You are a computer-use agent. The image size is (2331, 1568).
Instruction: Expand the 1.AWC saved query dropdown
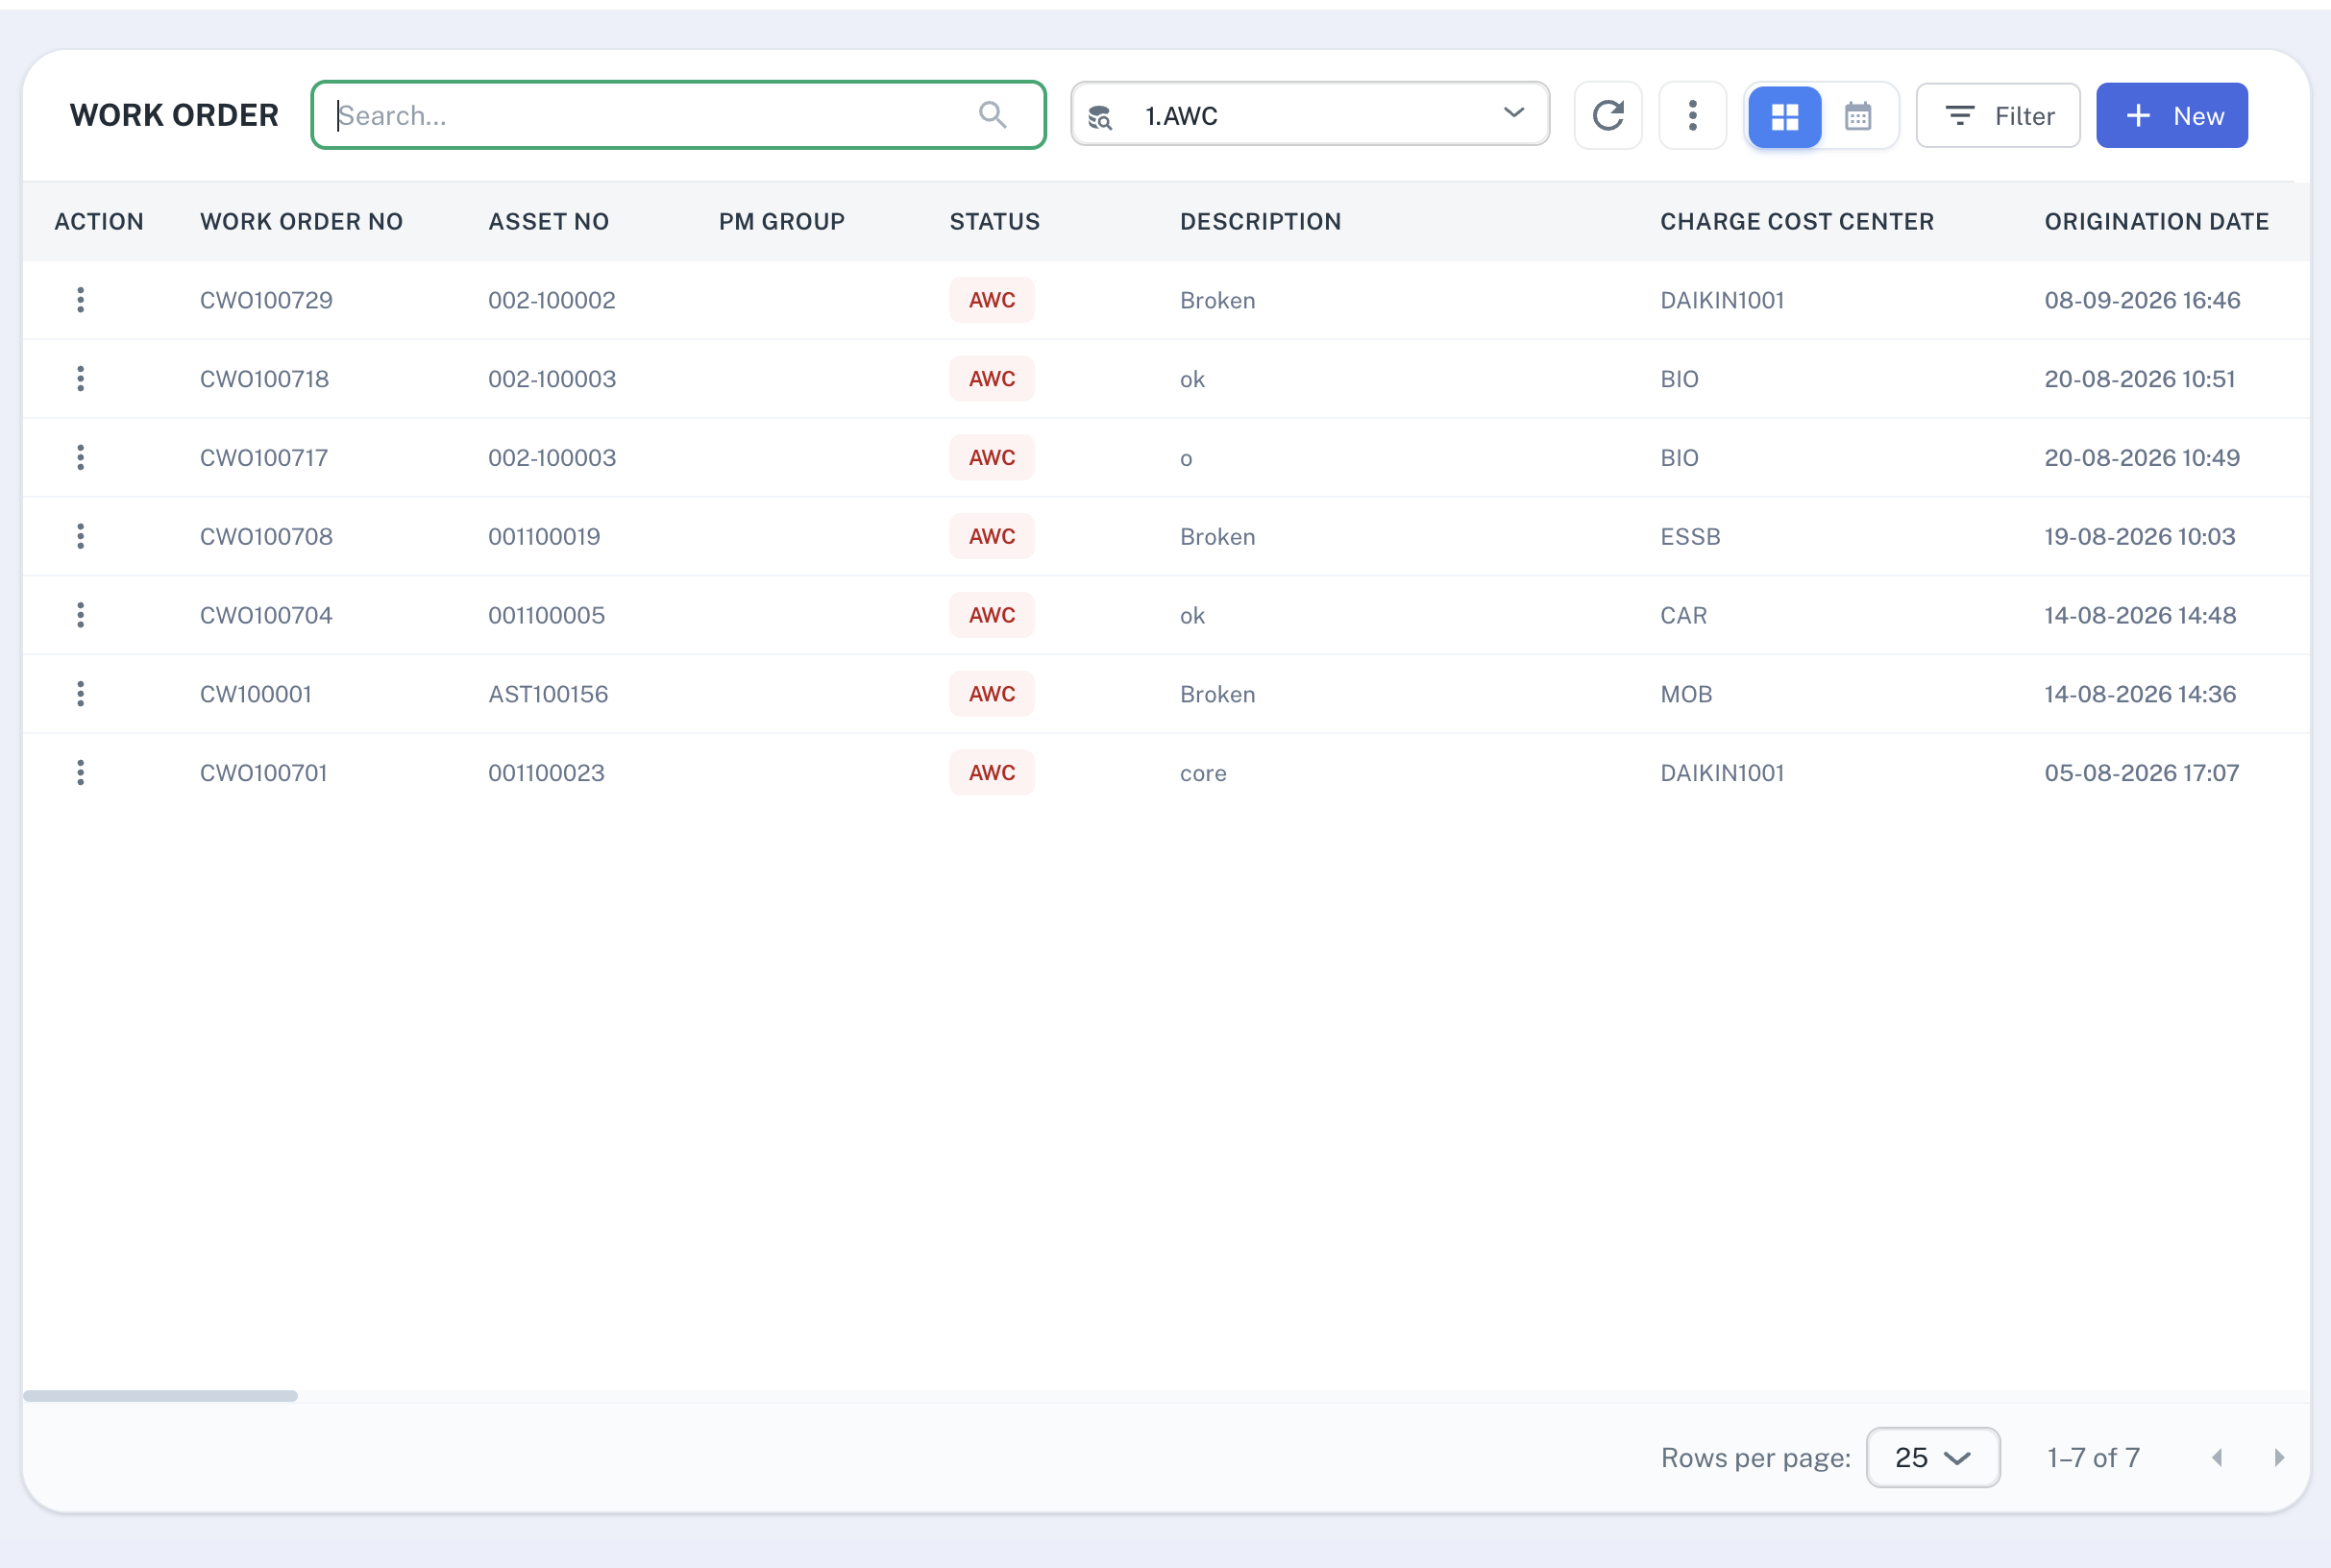click(1310, 115)
